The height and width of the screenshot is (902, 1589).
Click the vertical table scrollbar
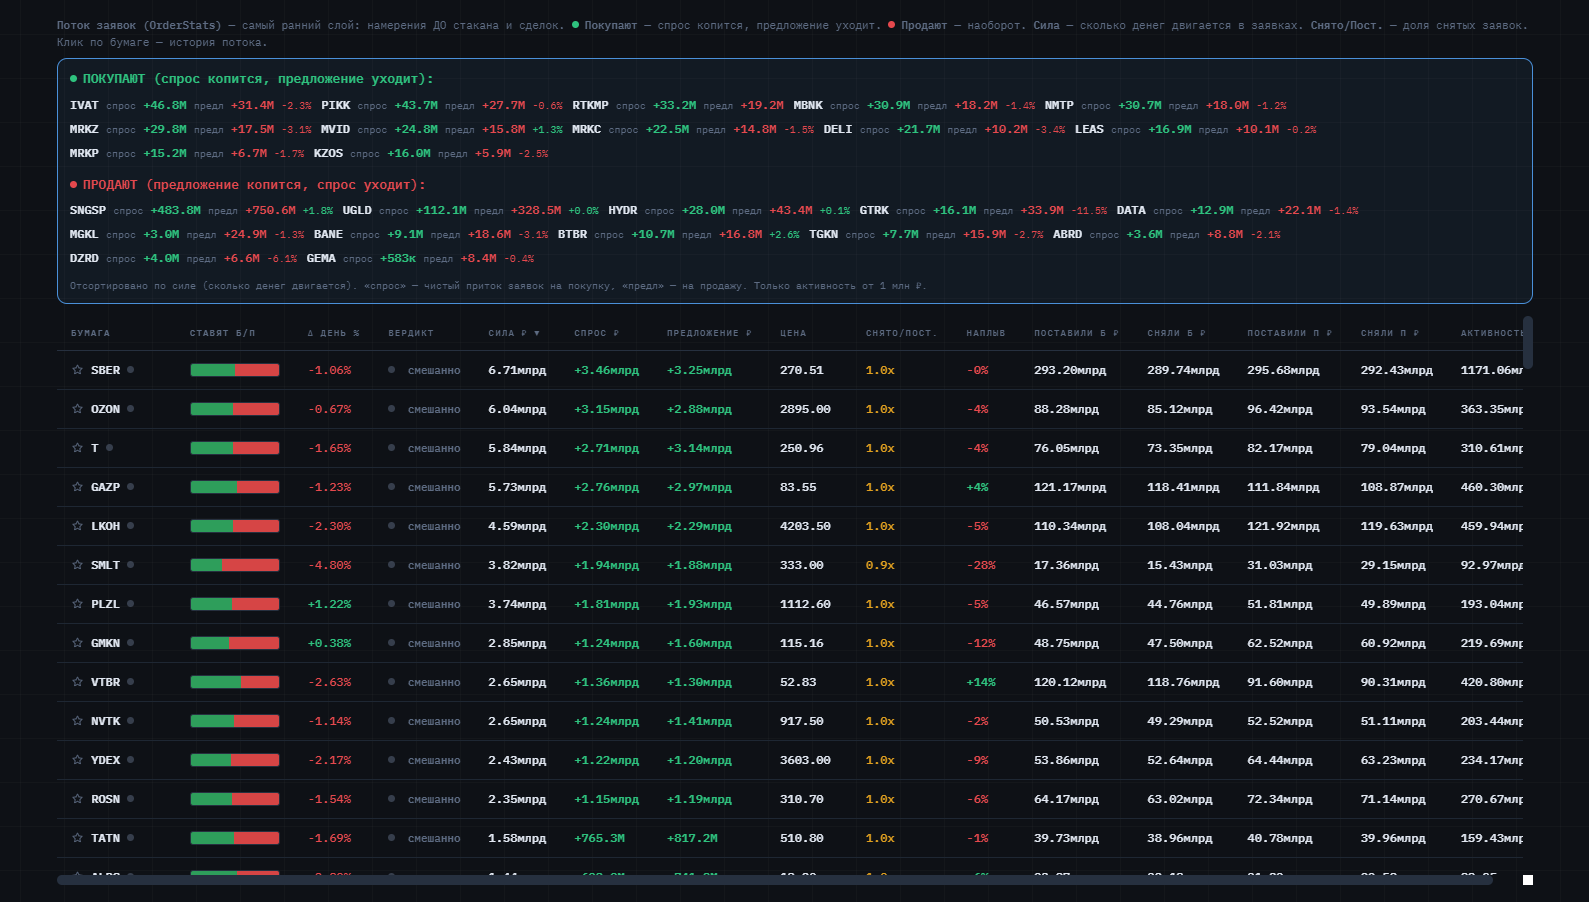(1527, 342)
